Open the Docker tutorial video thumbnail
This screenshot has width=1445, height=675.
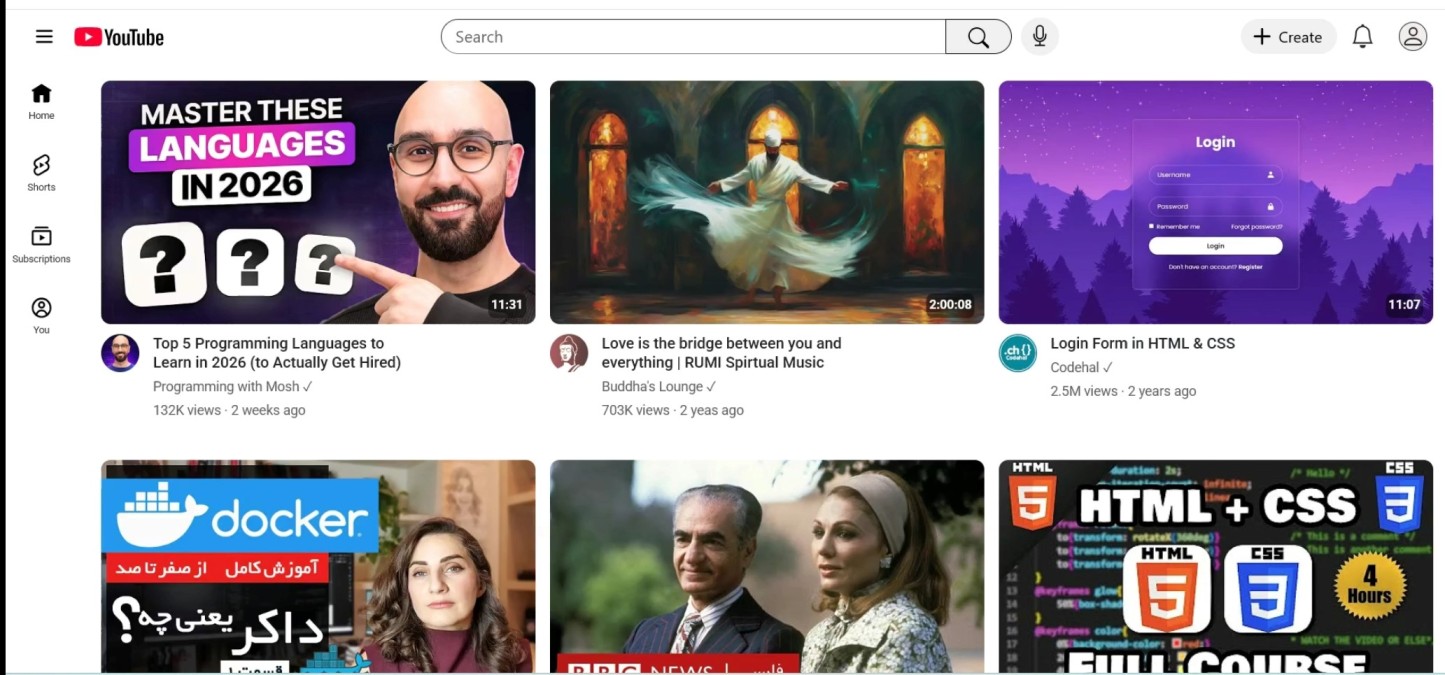click(x=318, y=566)
